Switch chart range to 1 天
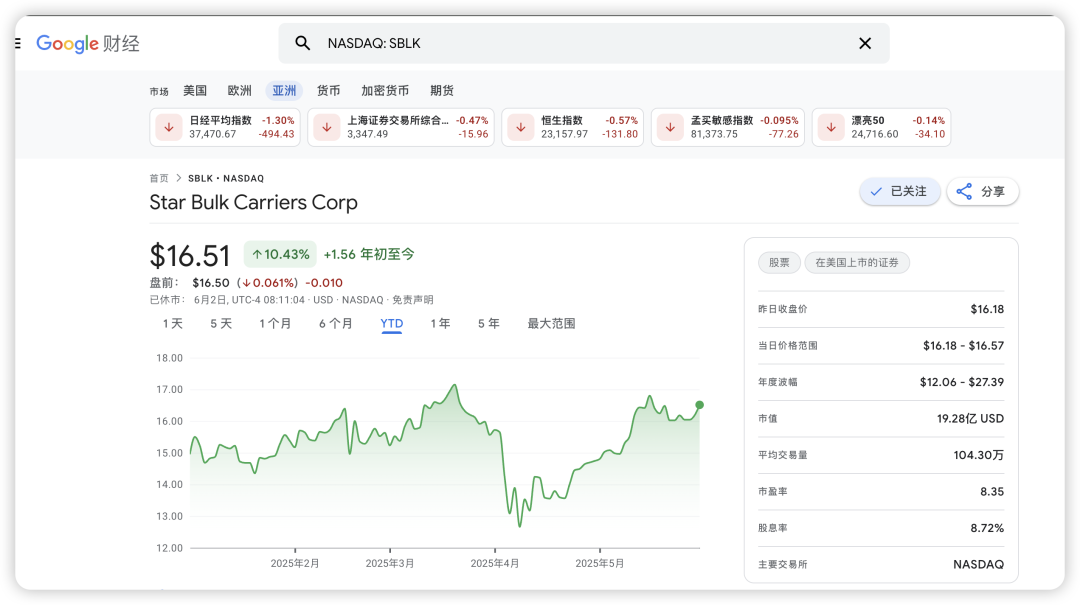This screenshot has height=605, width=1080. point(173,324)
